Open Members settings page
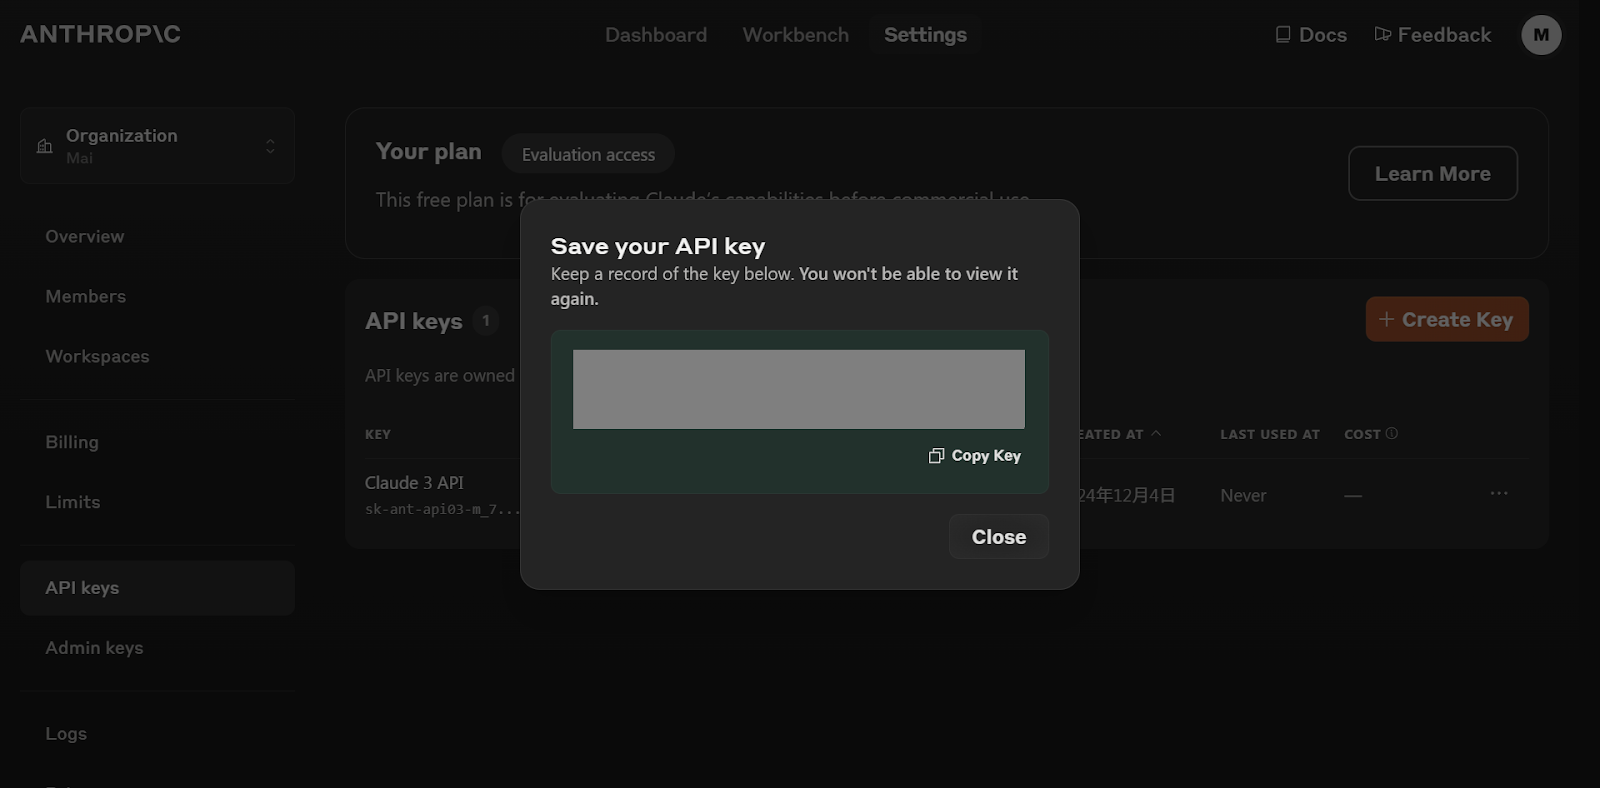1600x788 pixels. coord(85,297)
